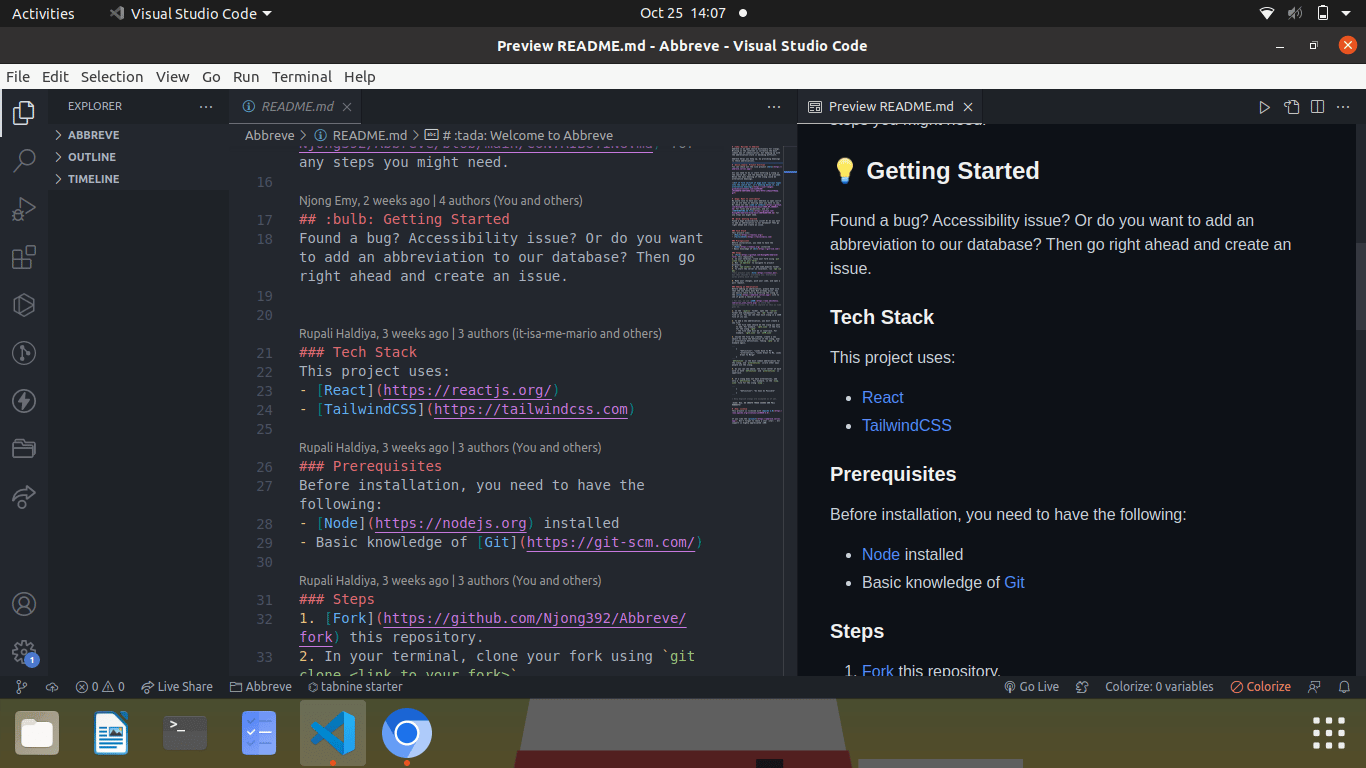Open the Help menu
1366x768 pixels.
360,77
